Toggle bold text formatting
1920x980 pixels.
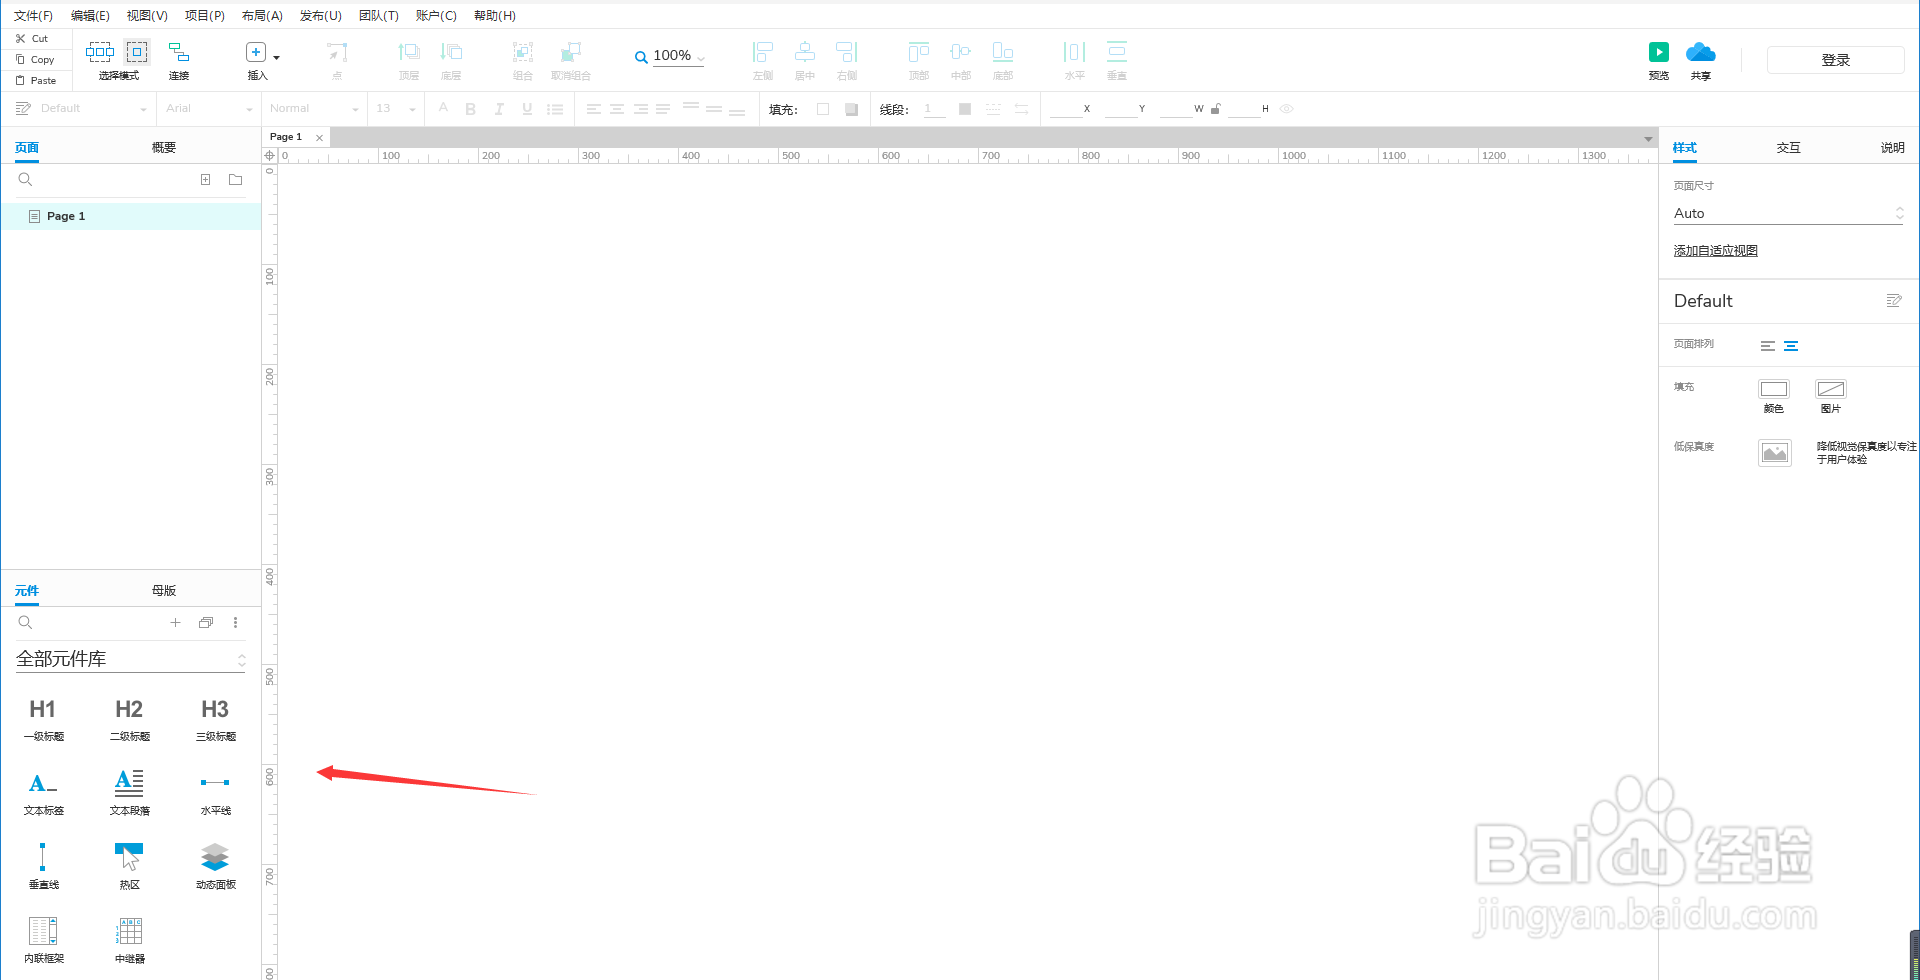(x=471, y=109)
